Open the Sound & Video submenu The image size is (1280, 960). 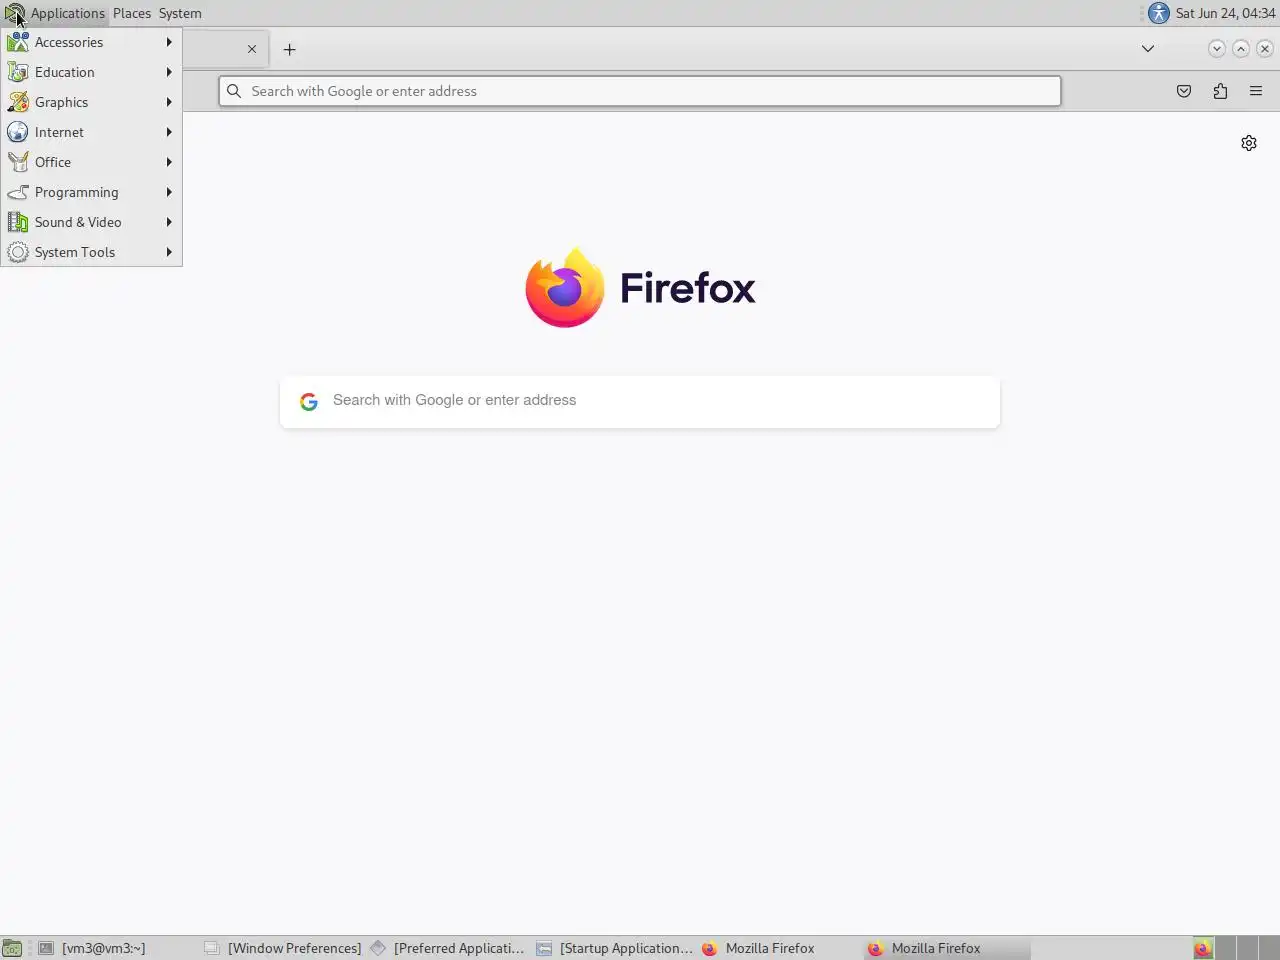[91, 222]
